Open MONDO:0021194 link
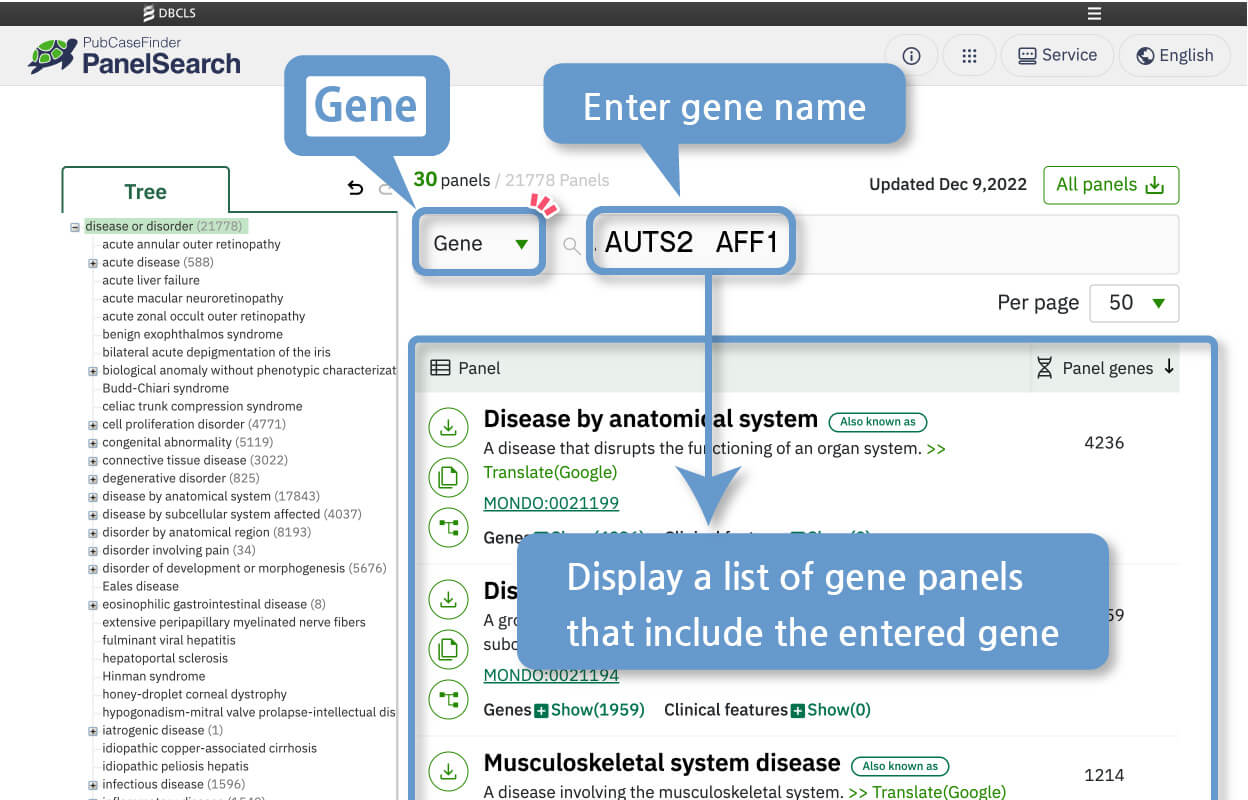This screenshot has height=800, width=1248. click(x=551, y=675)
